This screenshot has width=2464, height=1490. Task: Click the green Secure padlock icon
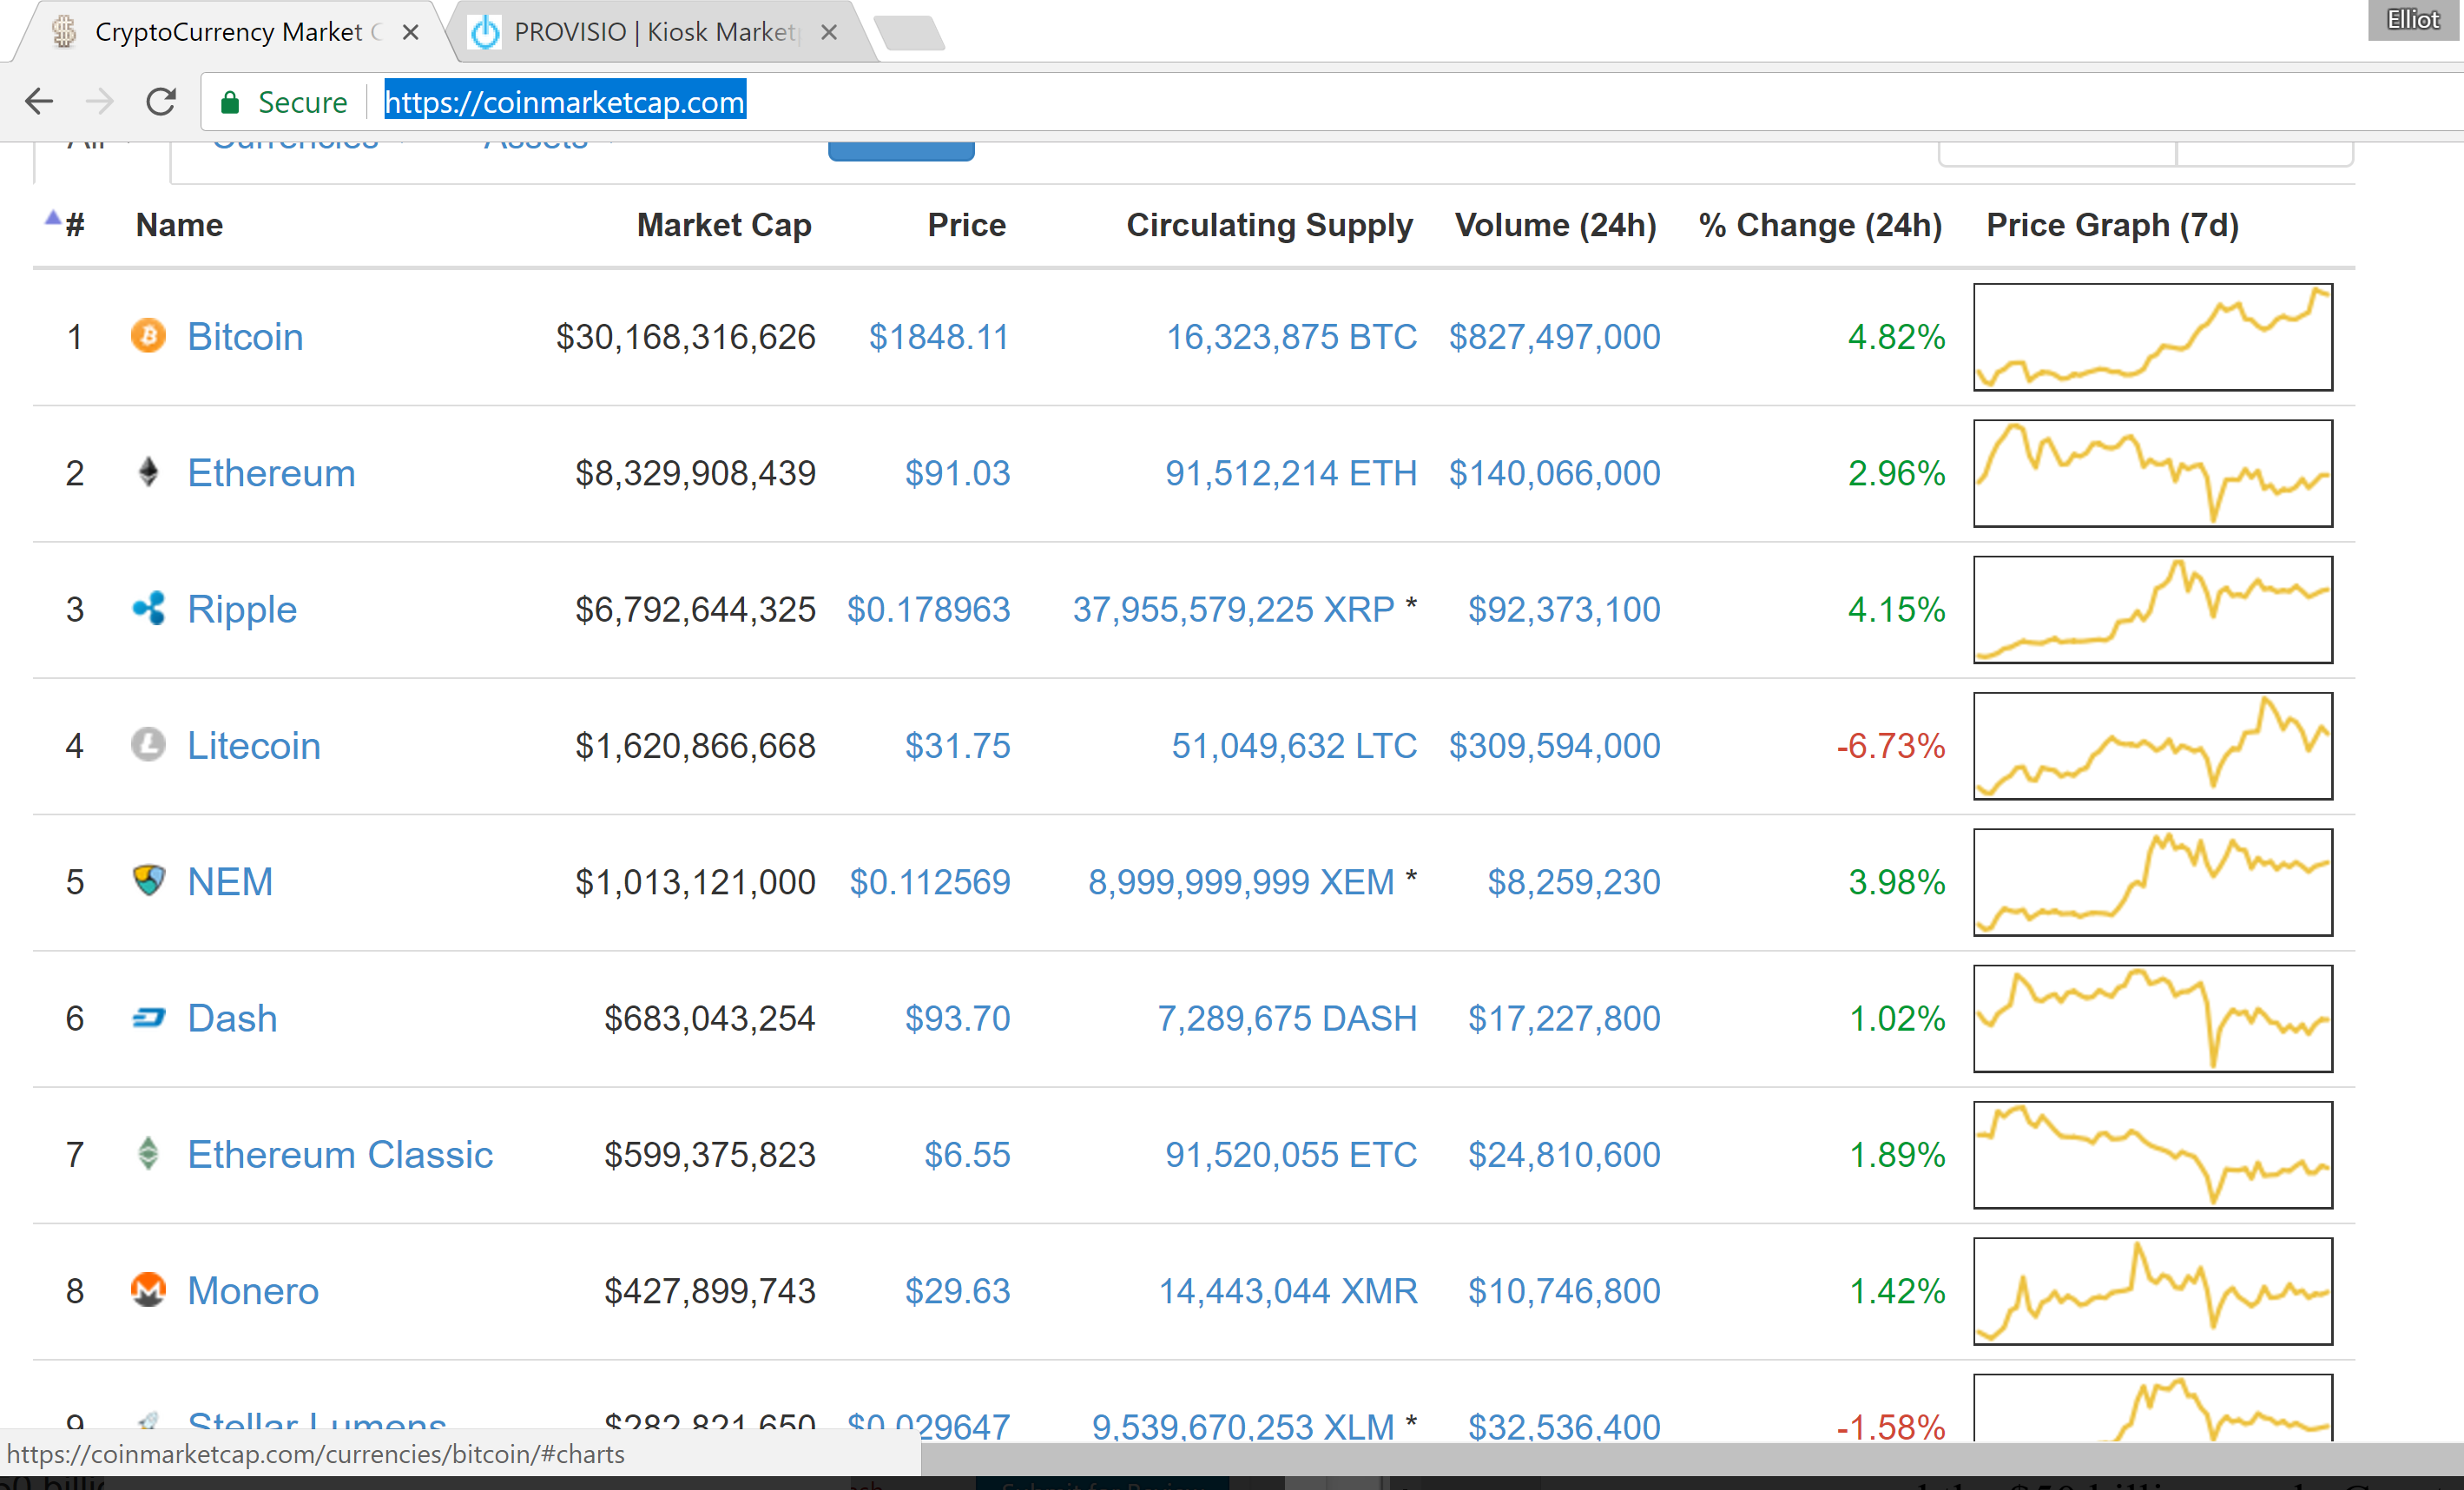(x=230, y=102)
